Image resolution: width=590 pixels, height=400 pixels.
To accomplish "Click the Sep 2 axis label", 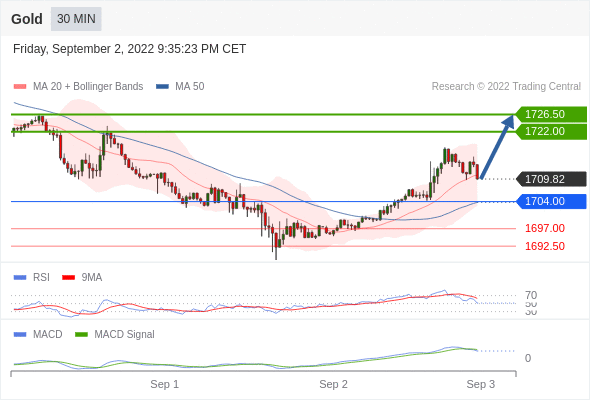I will tap(333, 384).
